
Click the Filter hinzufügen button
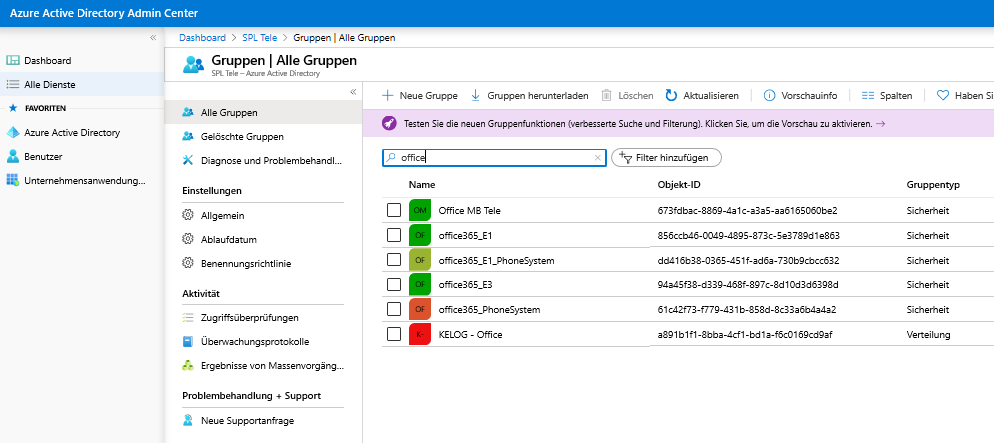point(666,158)
